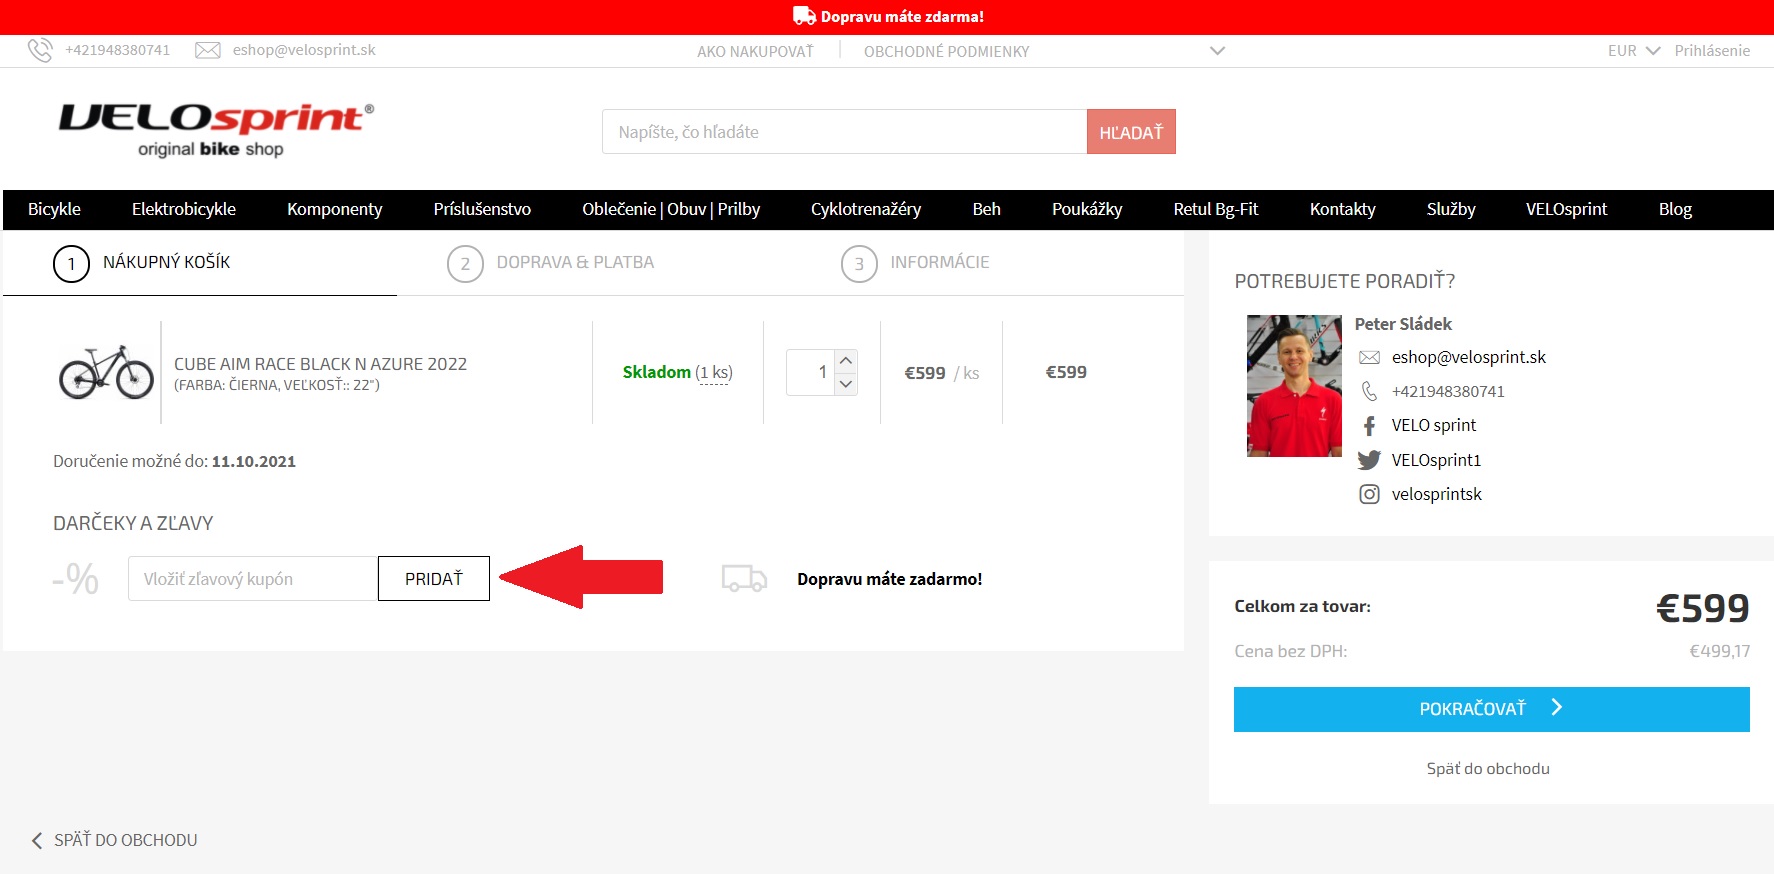The height and width of the screenshot is (874, 1774).
Task: Open the CUBE AIM RACE BLACK N AZURE product link
Action: coord(320,364)
